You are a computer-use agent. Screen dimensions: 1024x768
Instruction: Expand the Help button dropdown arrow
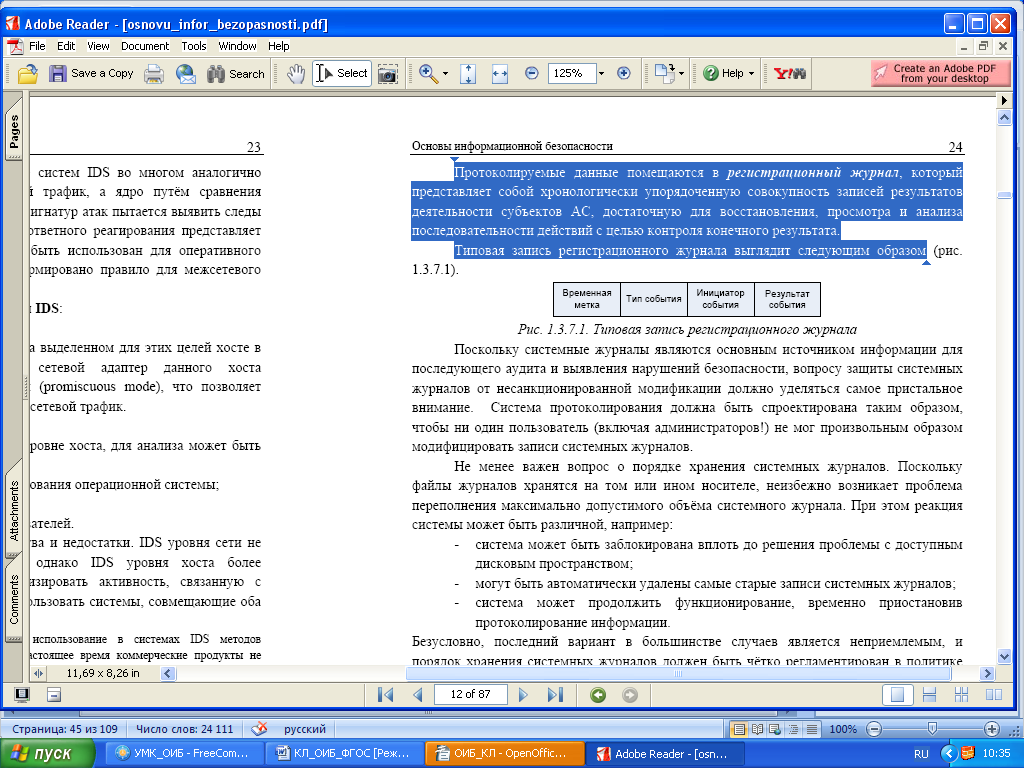750,74
